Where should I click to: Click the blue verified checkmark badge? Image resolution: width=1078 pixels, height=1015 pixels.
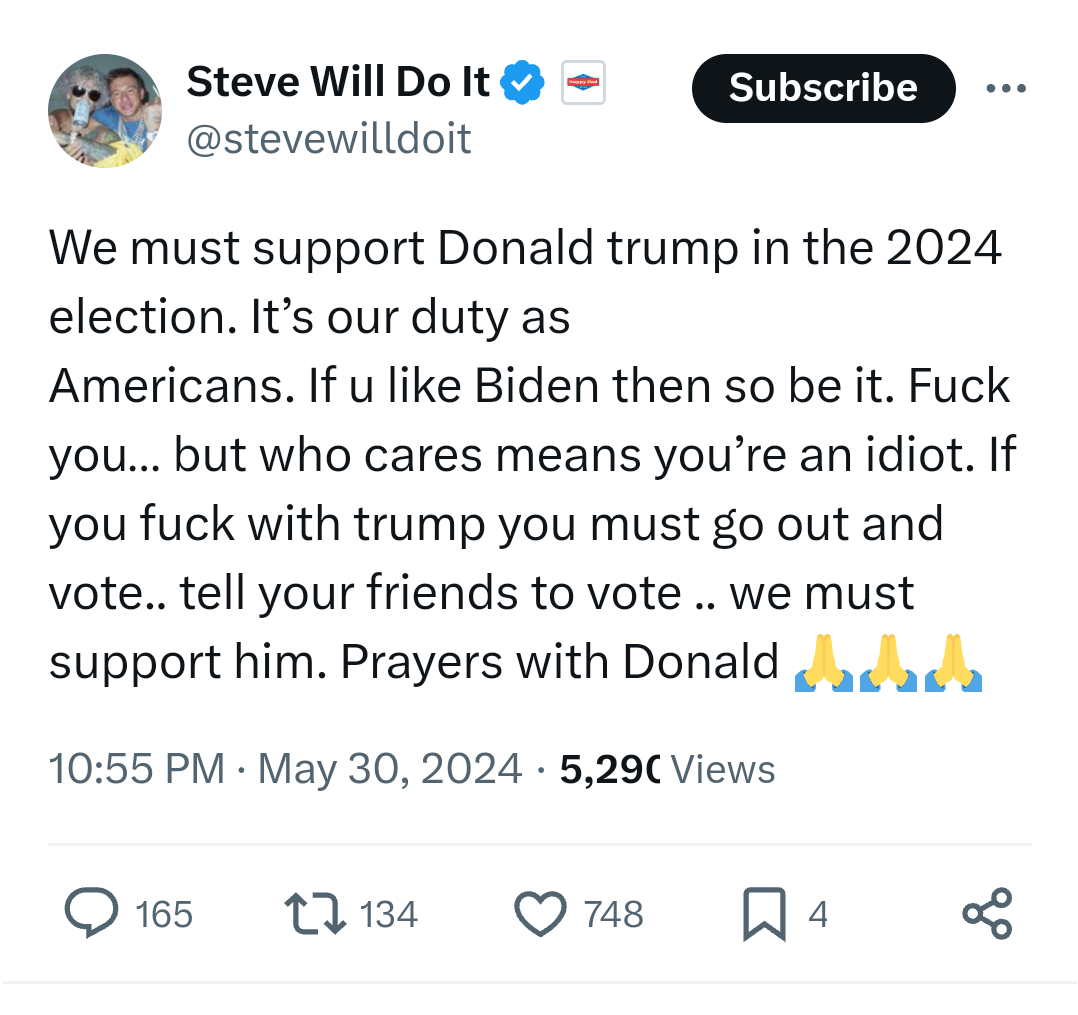point(522,84)
